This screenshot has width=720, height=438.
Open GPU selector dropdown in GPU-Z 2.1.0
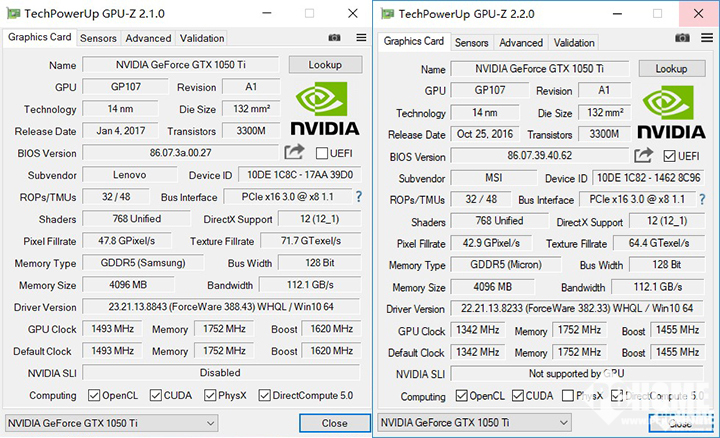tap(112, 423)
